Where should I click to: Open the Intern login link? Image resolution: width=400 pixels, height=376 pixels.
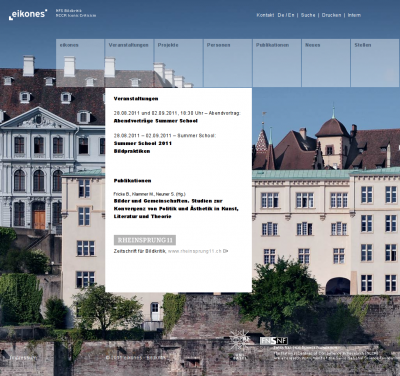(x=354, y=15)
